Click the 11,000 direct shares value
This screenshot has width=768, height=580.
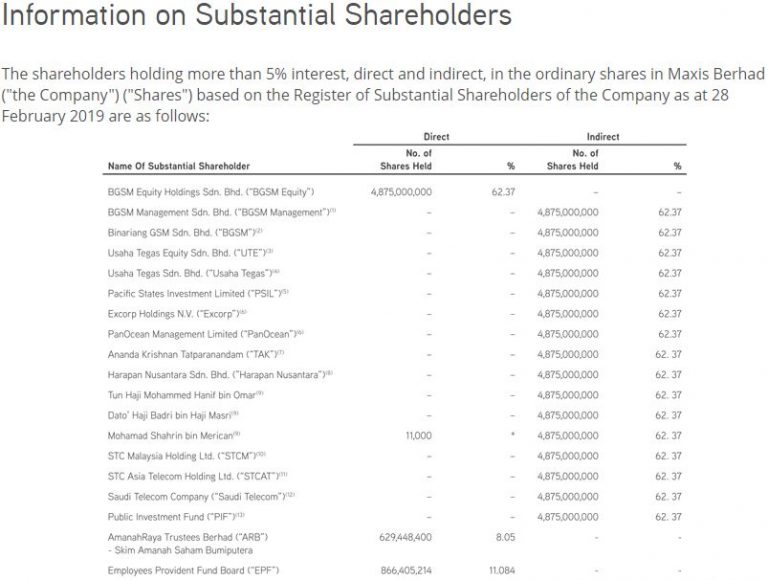pos(419,435)
